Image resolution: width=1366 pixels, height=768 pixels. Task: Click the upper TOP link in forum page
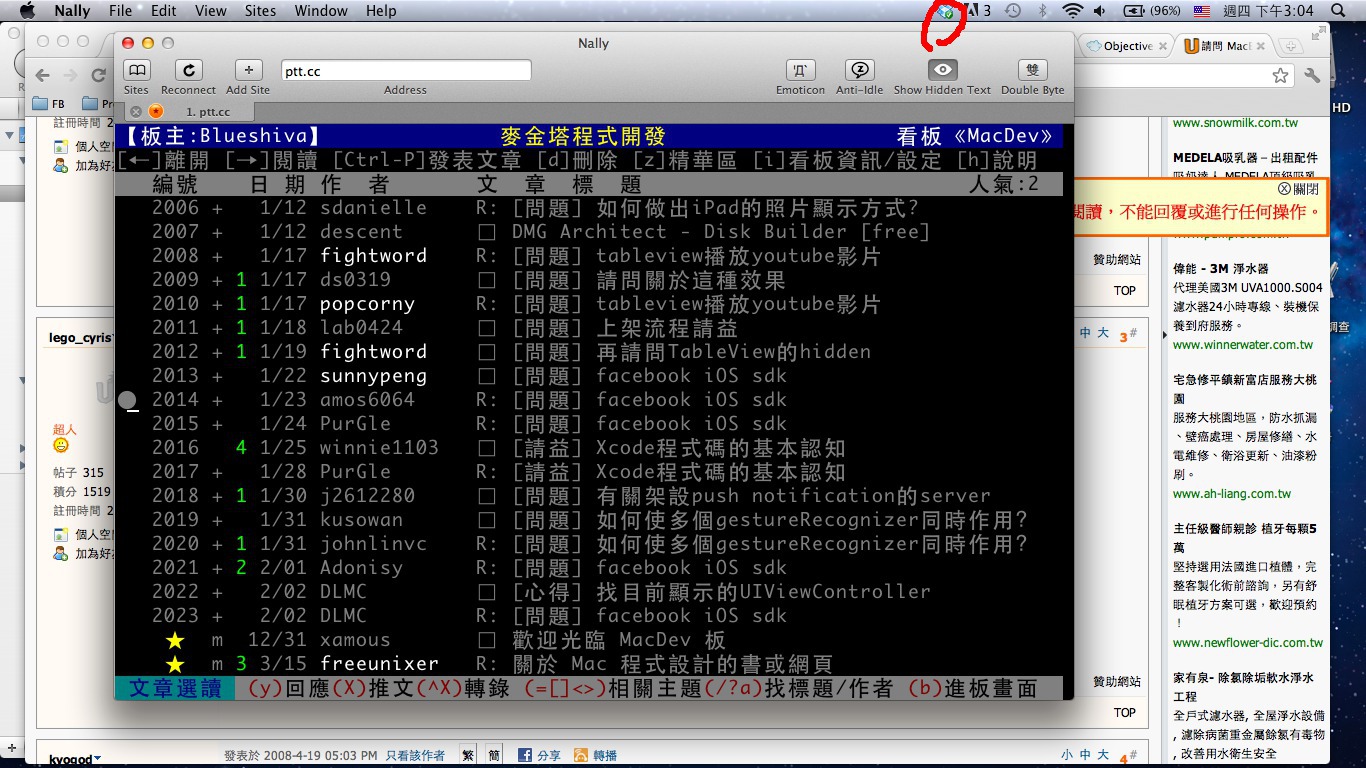1125,290
